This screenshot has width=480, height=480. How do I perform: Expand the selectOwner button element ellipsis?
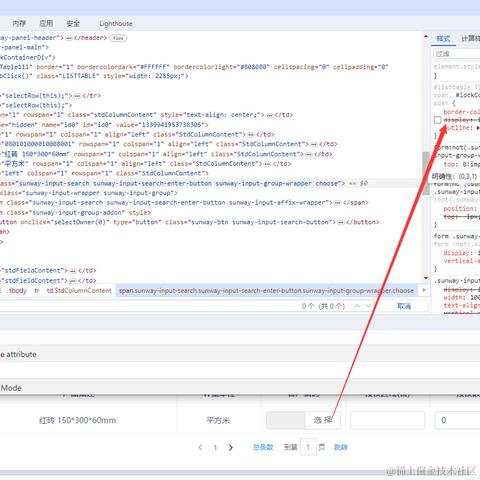340,222
